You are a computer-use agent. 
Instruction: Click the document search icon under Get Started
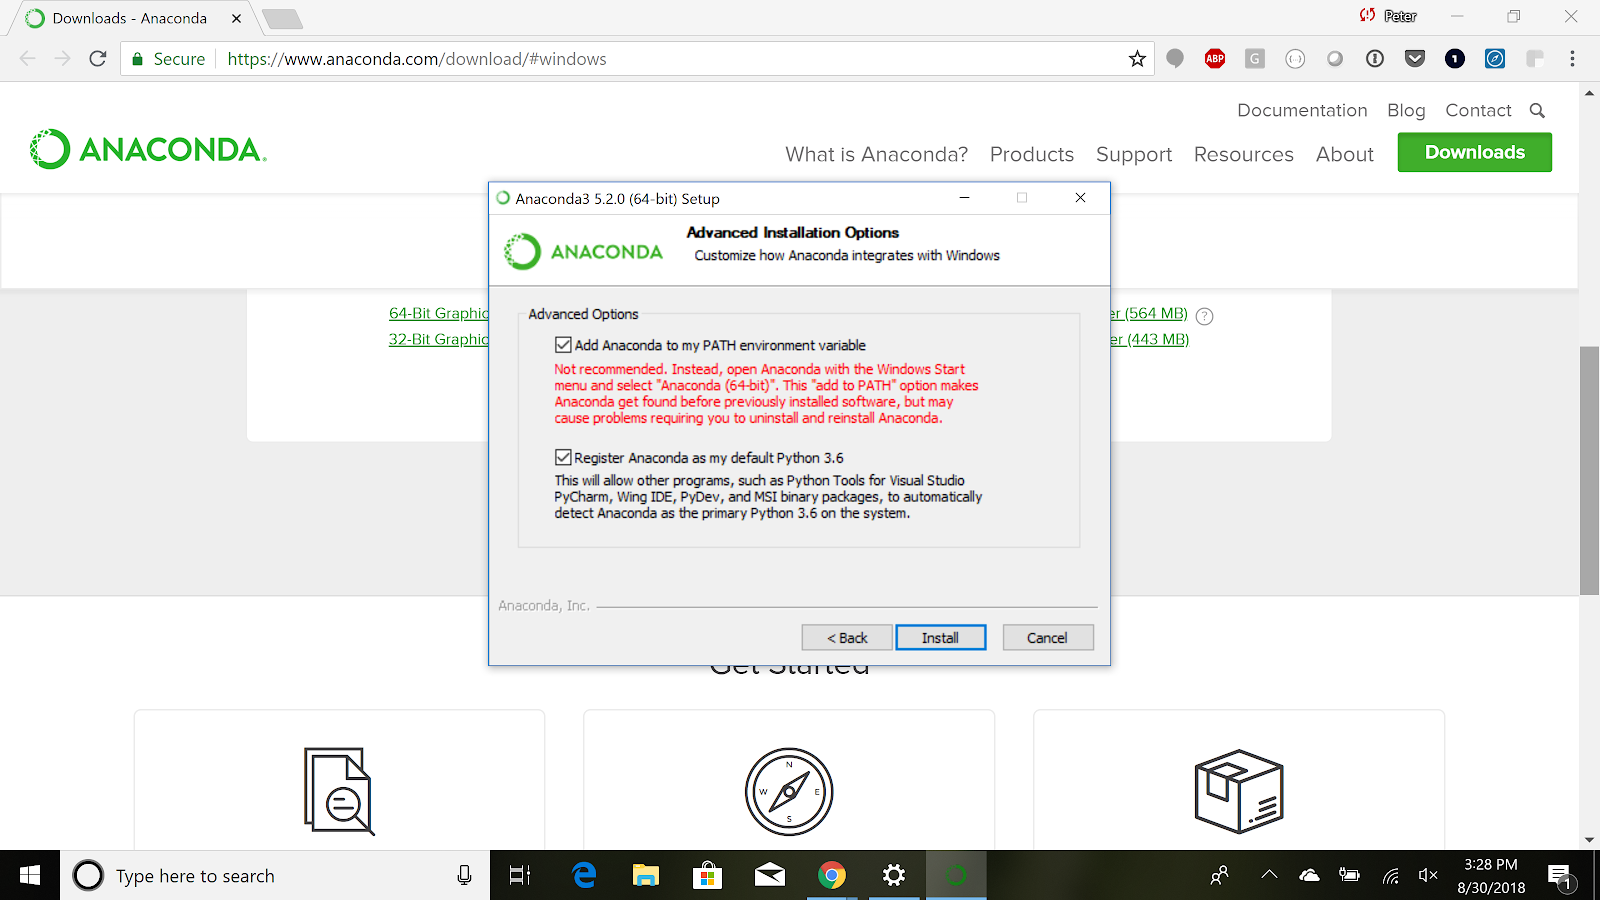[x=339, y=791]
